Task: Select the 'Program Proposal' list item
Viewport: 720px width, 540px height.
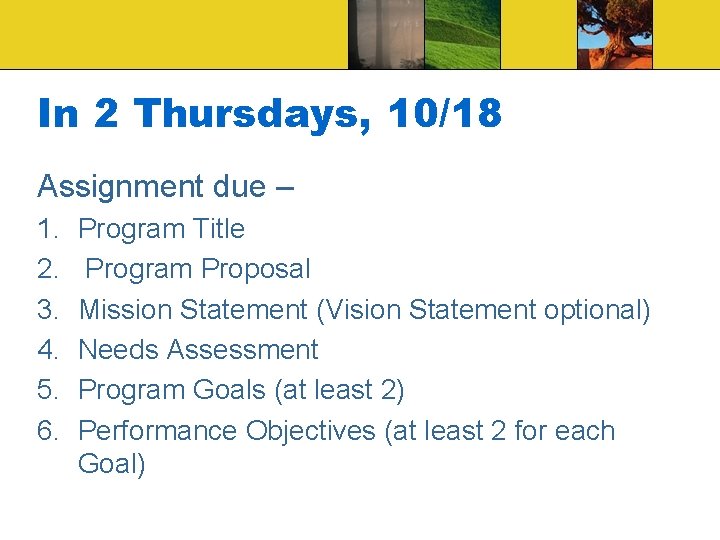Action: 197,269
